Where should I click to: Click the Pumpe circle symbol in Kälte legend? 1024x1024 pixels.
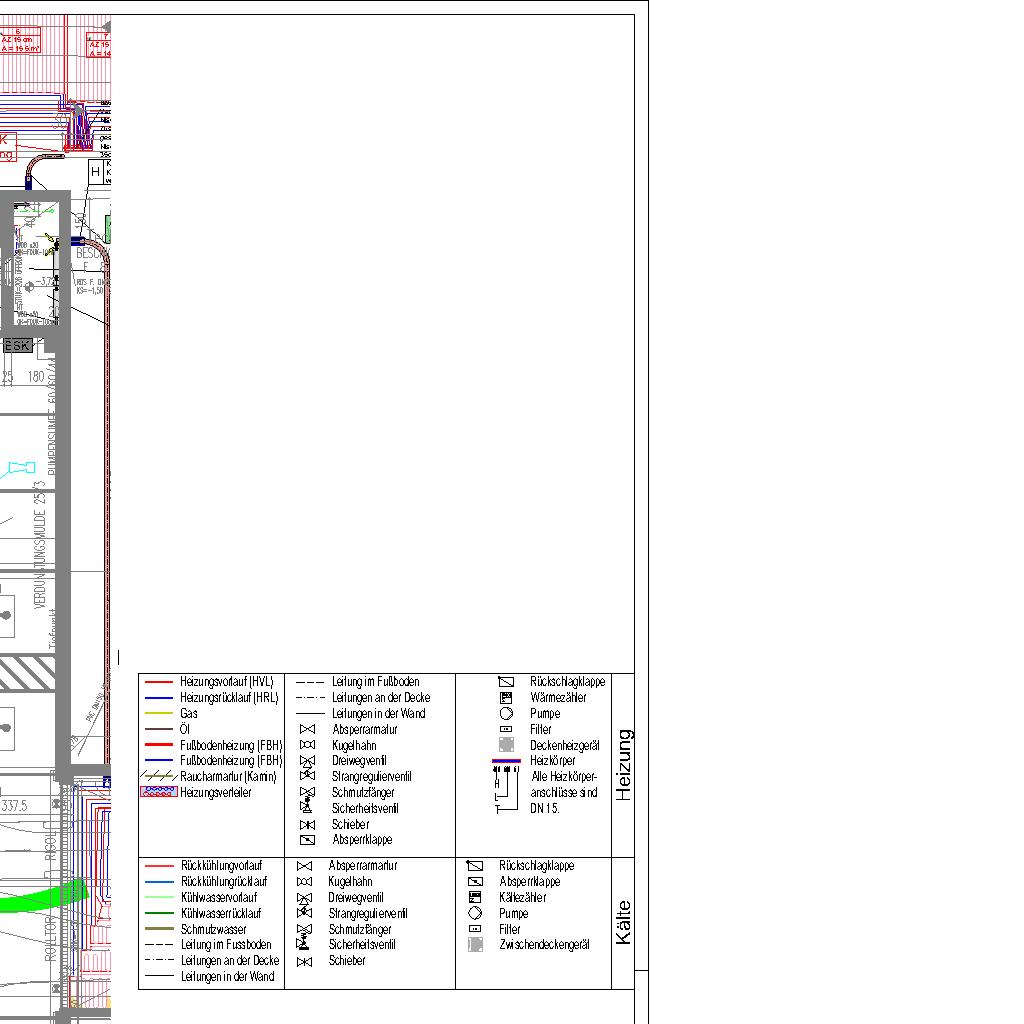(475, 913)
